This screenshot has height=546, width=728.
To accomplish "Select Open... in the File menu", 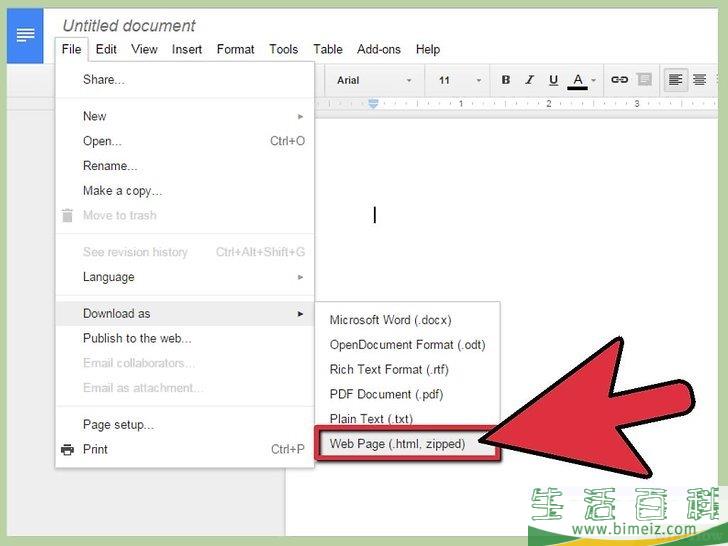I will pyautogui.click(x=185, y=141).
